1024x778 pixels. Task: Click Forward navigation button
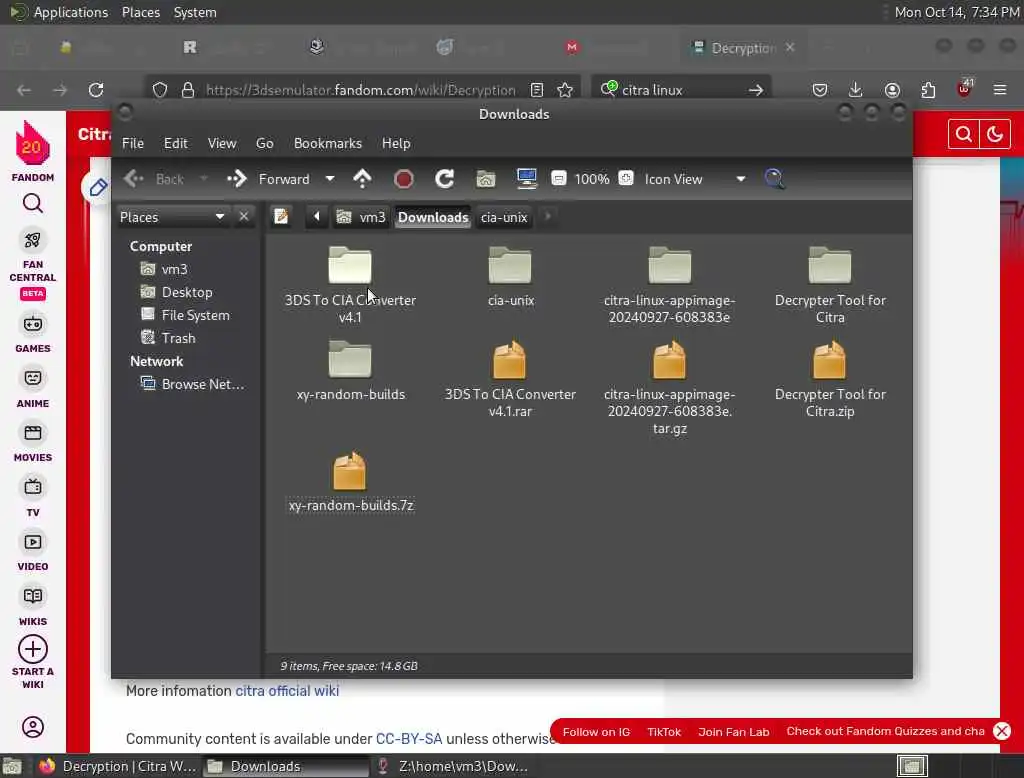[x=268, y=178]
